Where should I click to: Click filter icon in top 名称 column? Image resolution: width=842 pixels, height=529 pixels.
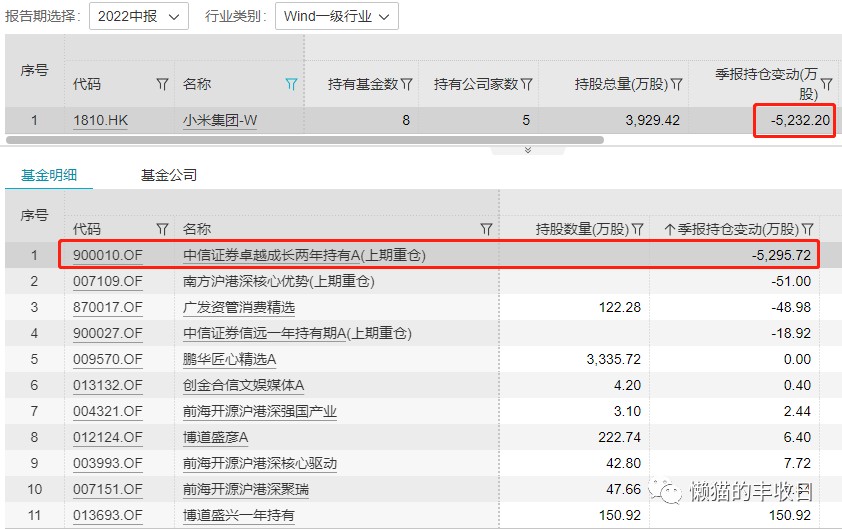291,85
